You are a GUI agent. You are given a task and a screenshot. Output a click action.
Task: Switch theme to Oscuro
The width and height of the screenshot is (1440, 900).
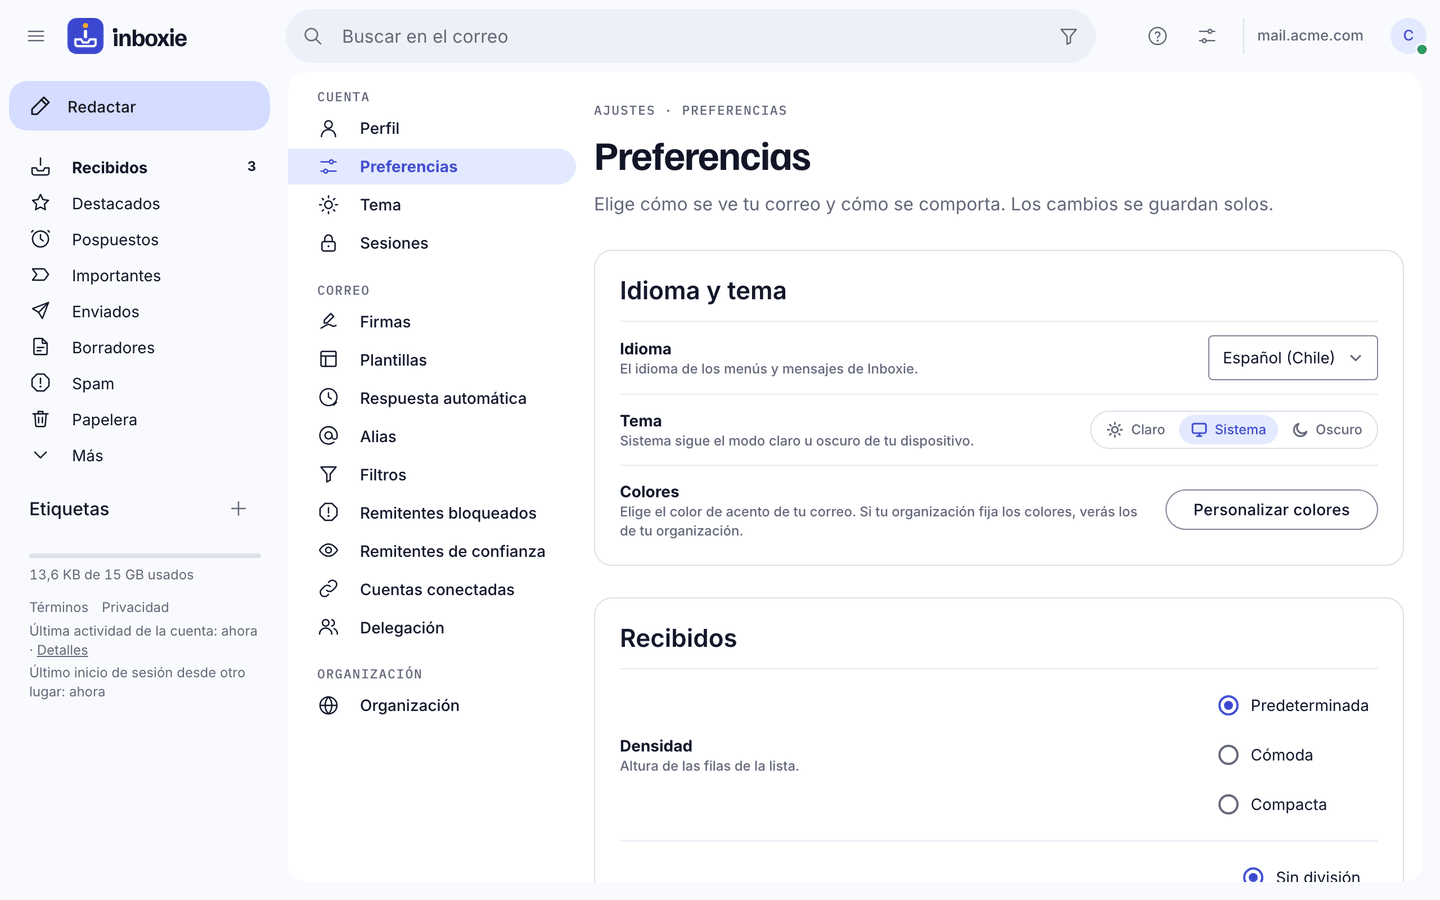coord(1327,430)
